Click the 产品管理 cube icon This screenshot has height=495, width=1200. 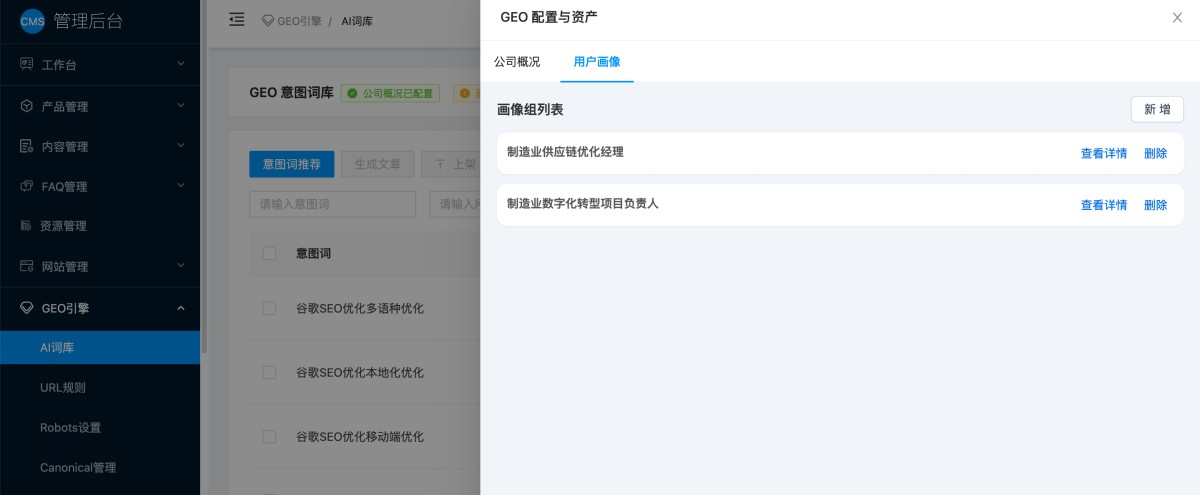pos(27,106)
